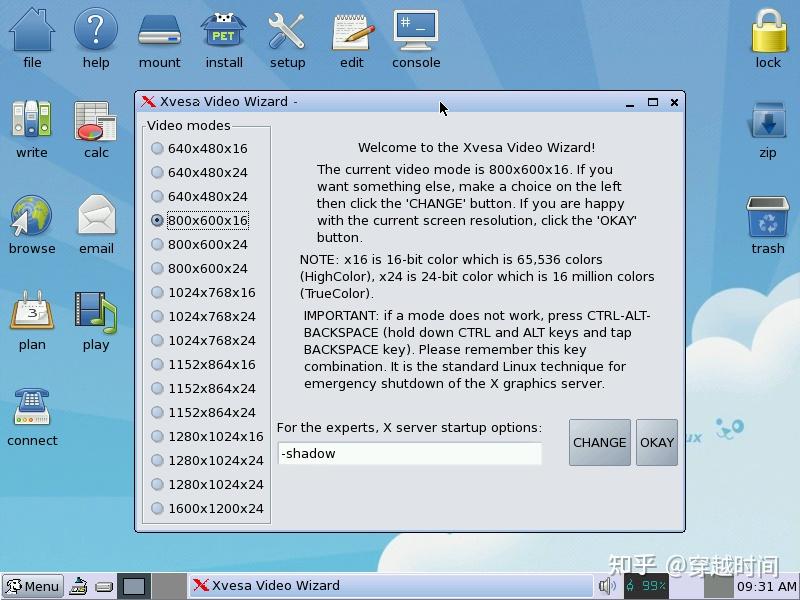Click the X server startup options field
Viewport: 800px width, 600px height.
pyautogui.click(x=410, y=453)
